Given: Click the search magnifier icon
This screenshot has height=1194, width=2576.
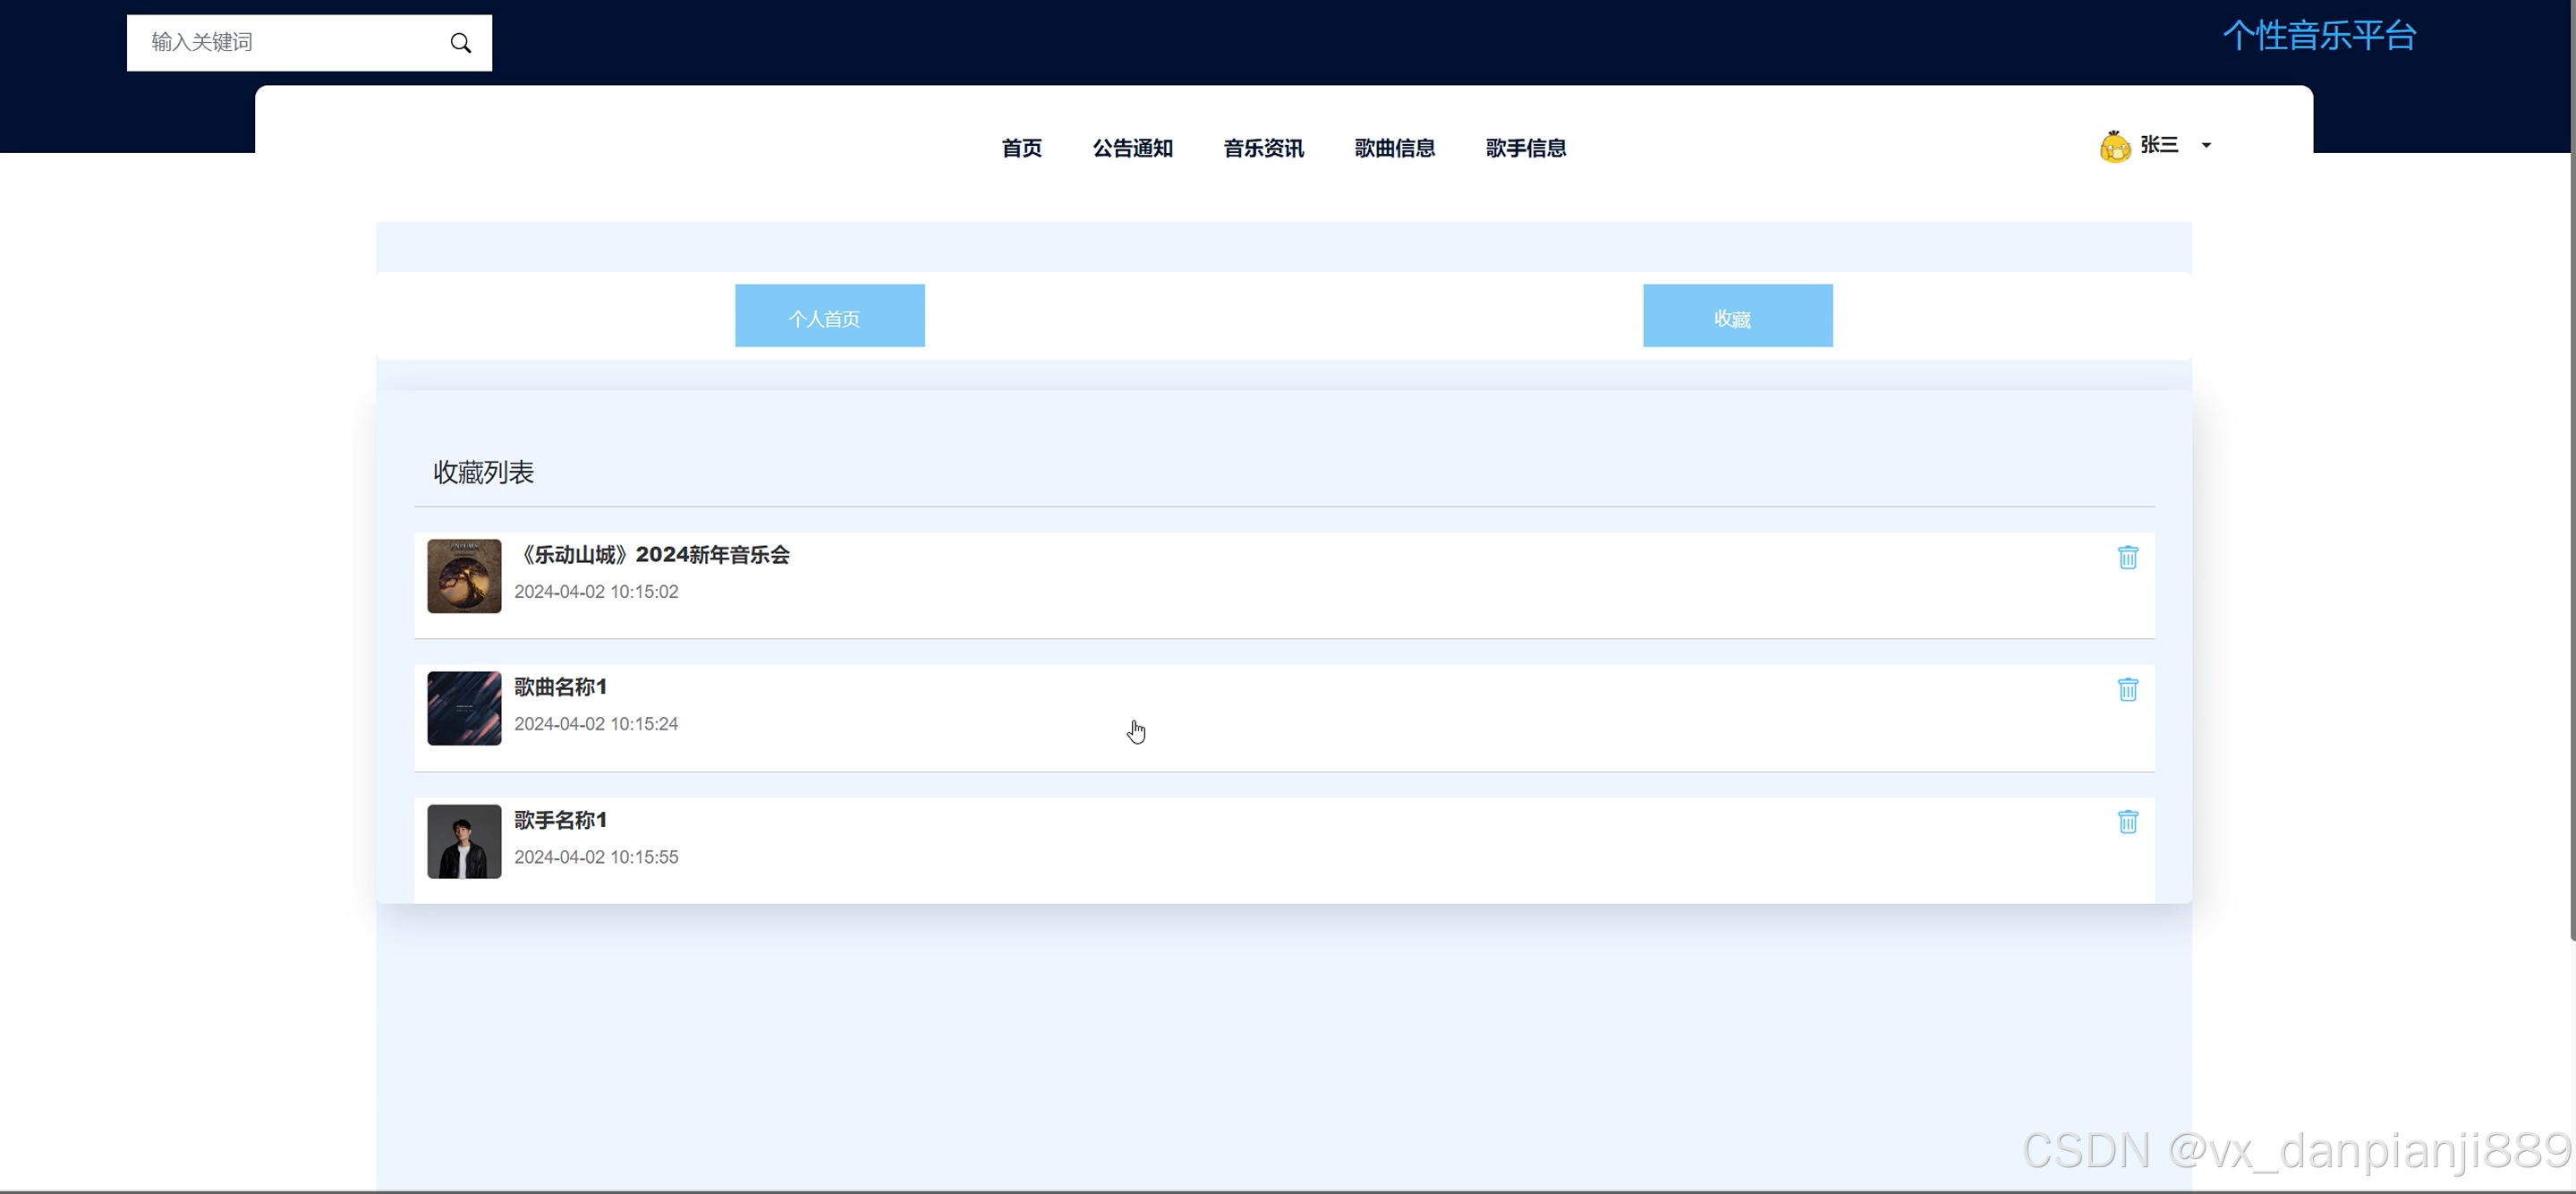Looking at the screenshot, I should tap(460, 43).
